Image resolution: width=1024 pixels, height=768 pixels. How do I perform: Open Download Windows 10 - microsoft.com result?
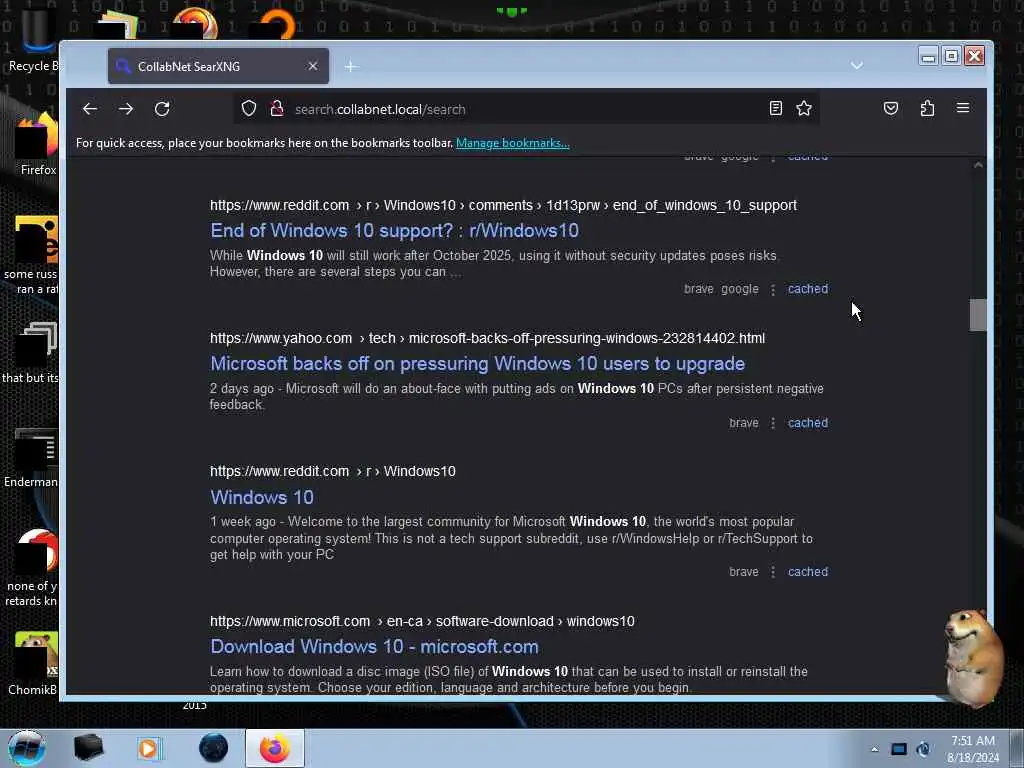click(x=374, y=647)
